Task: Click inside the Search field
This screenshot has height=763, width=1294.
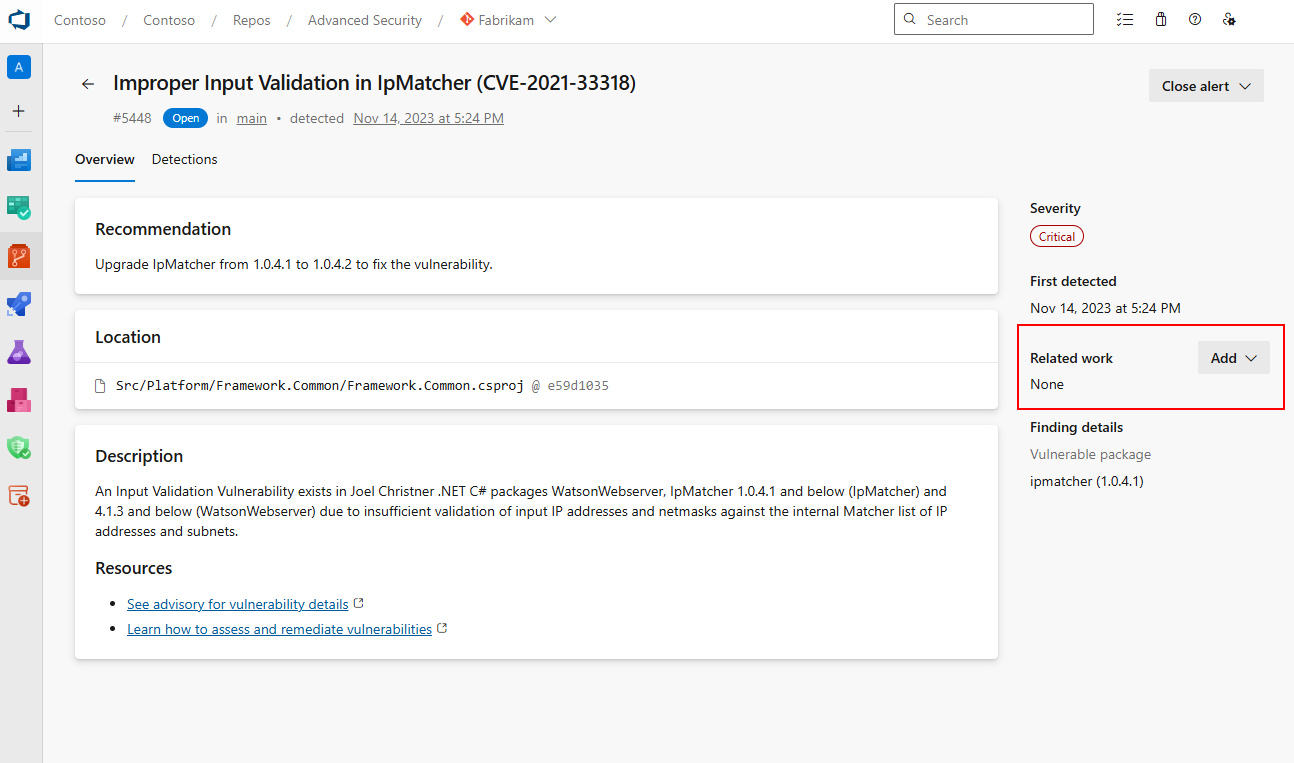Action: [x=993, y=19]
